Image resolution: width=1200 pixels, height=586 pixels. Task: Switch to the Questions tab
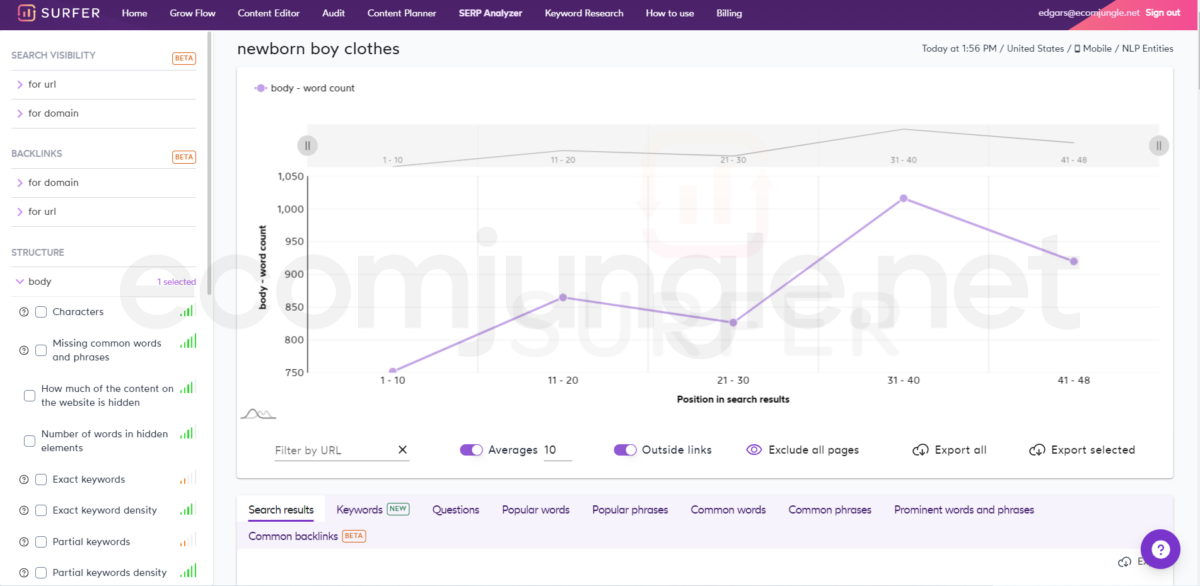coord(455,510)
